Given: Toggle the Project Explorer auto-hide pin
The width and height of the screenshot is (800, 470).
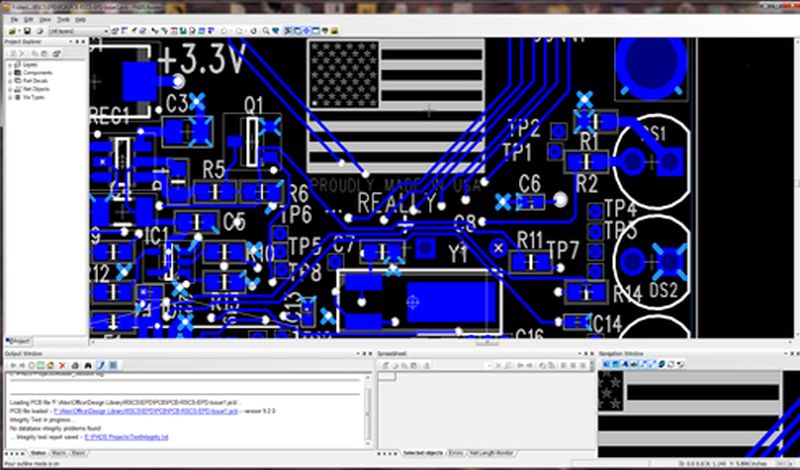Looking at the screenshot, I should tap(77, 42).
